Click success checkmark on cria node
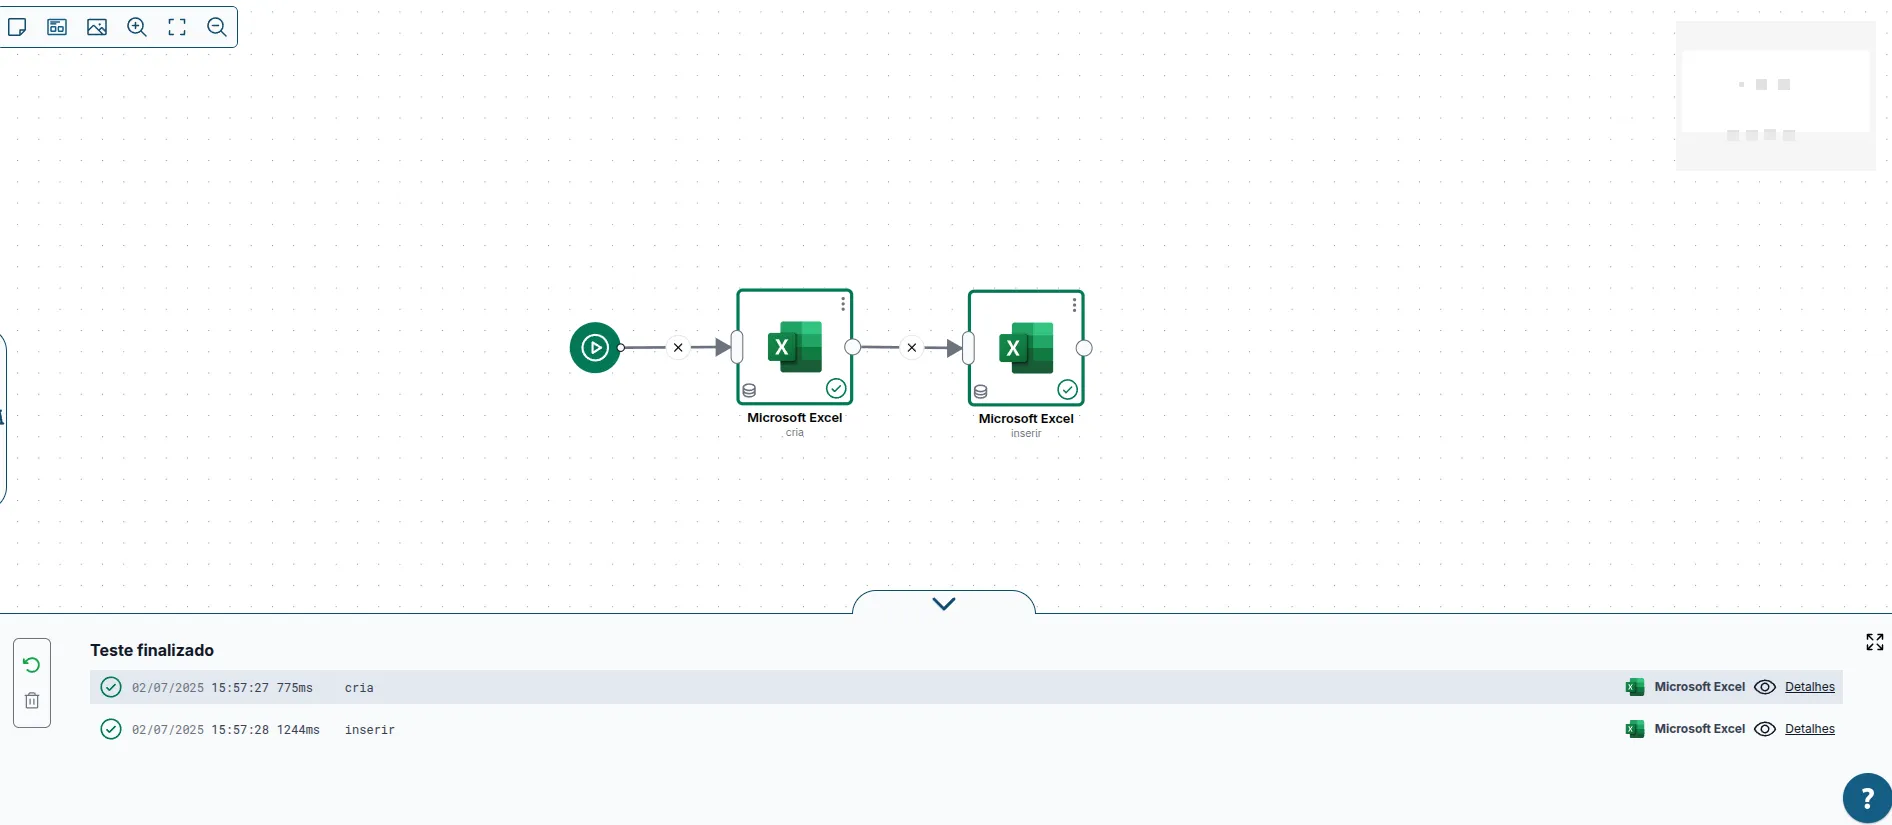The width and height of the screenshot is (1892, 825). point(836,388)
